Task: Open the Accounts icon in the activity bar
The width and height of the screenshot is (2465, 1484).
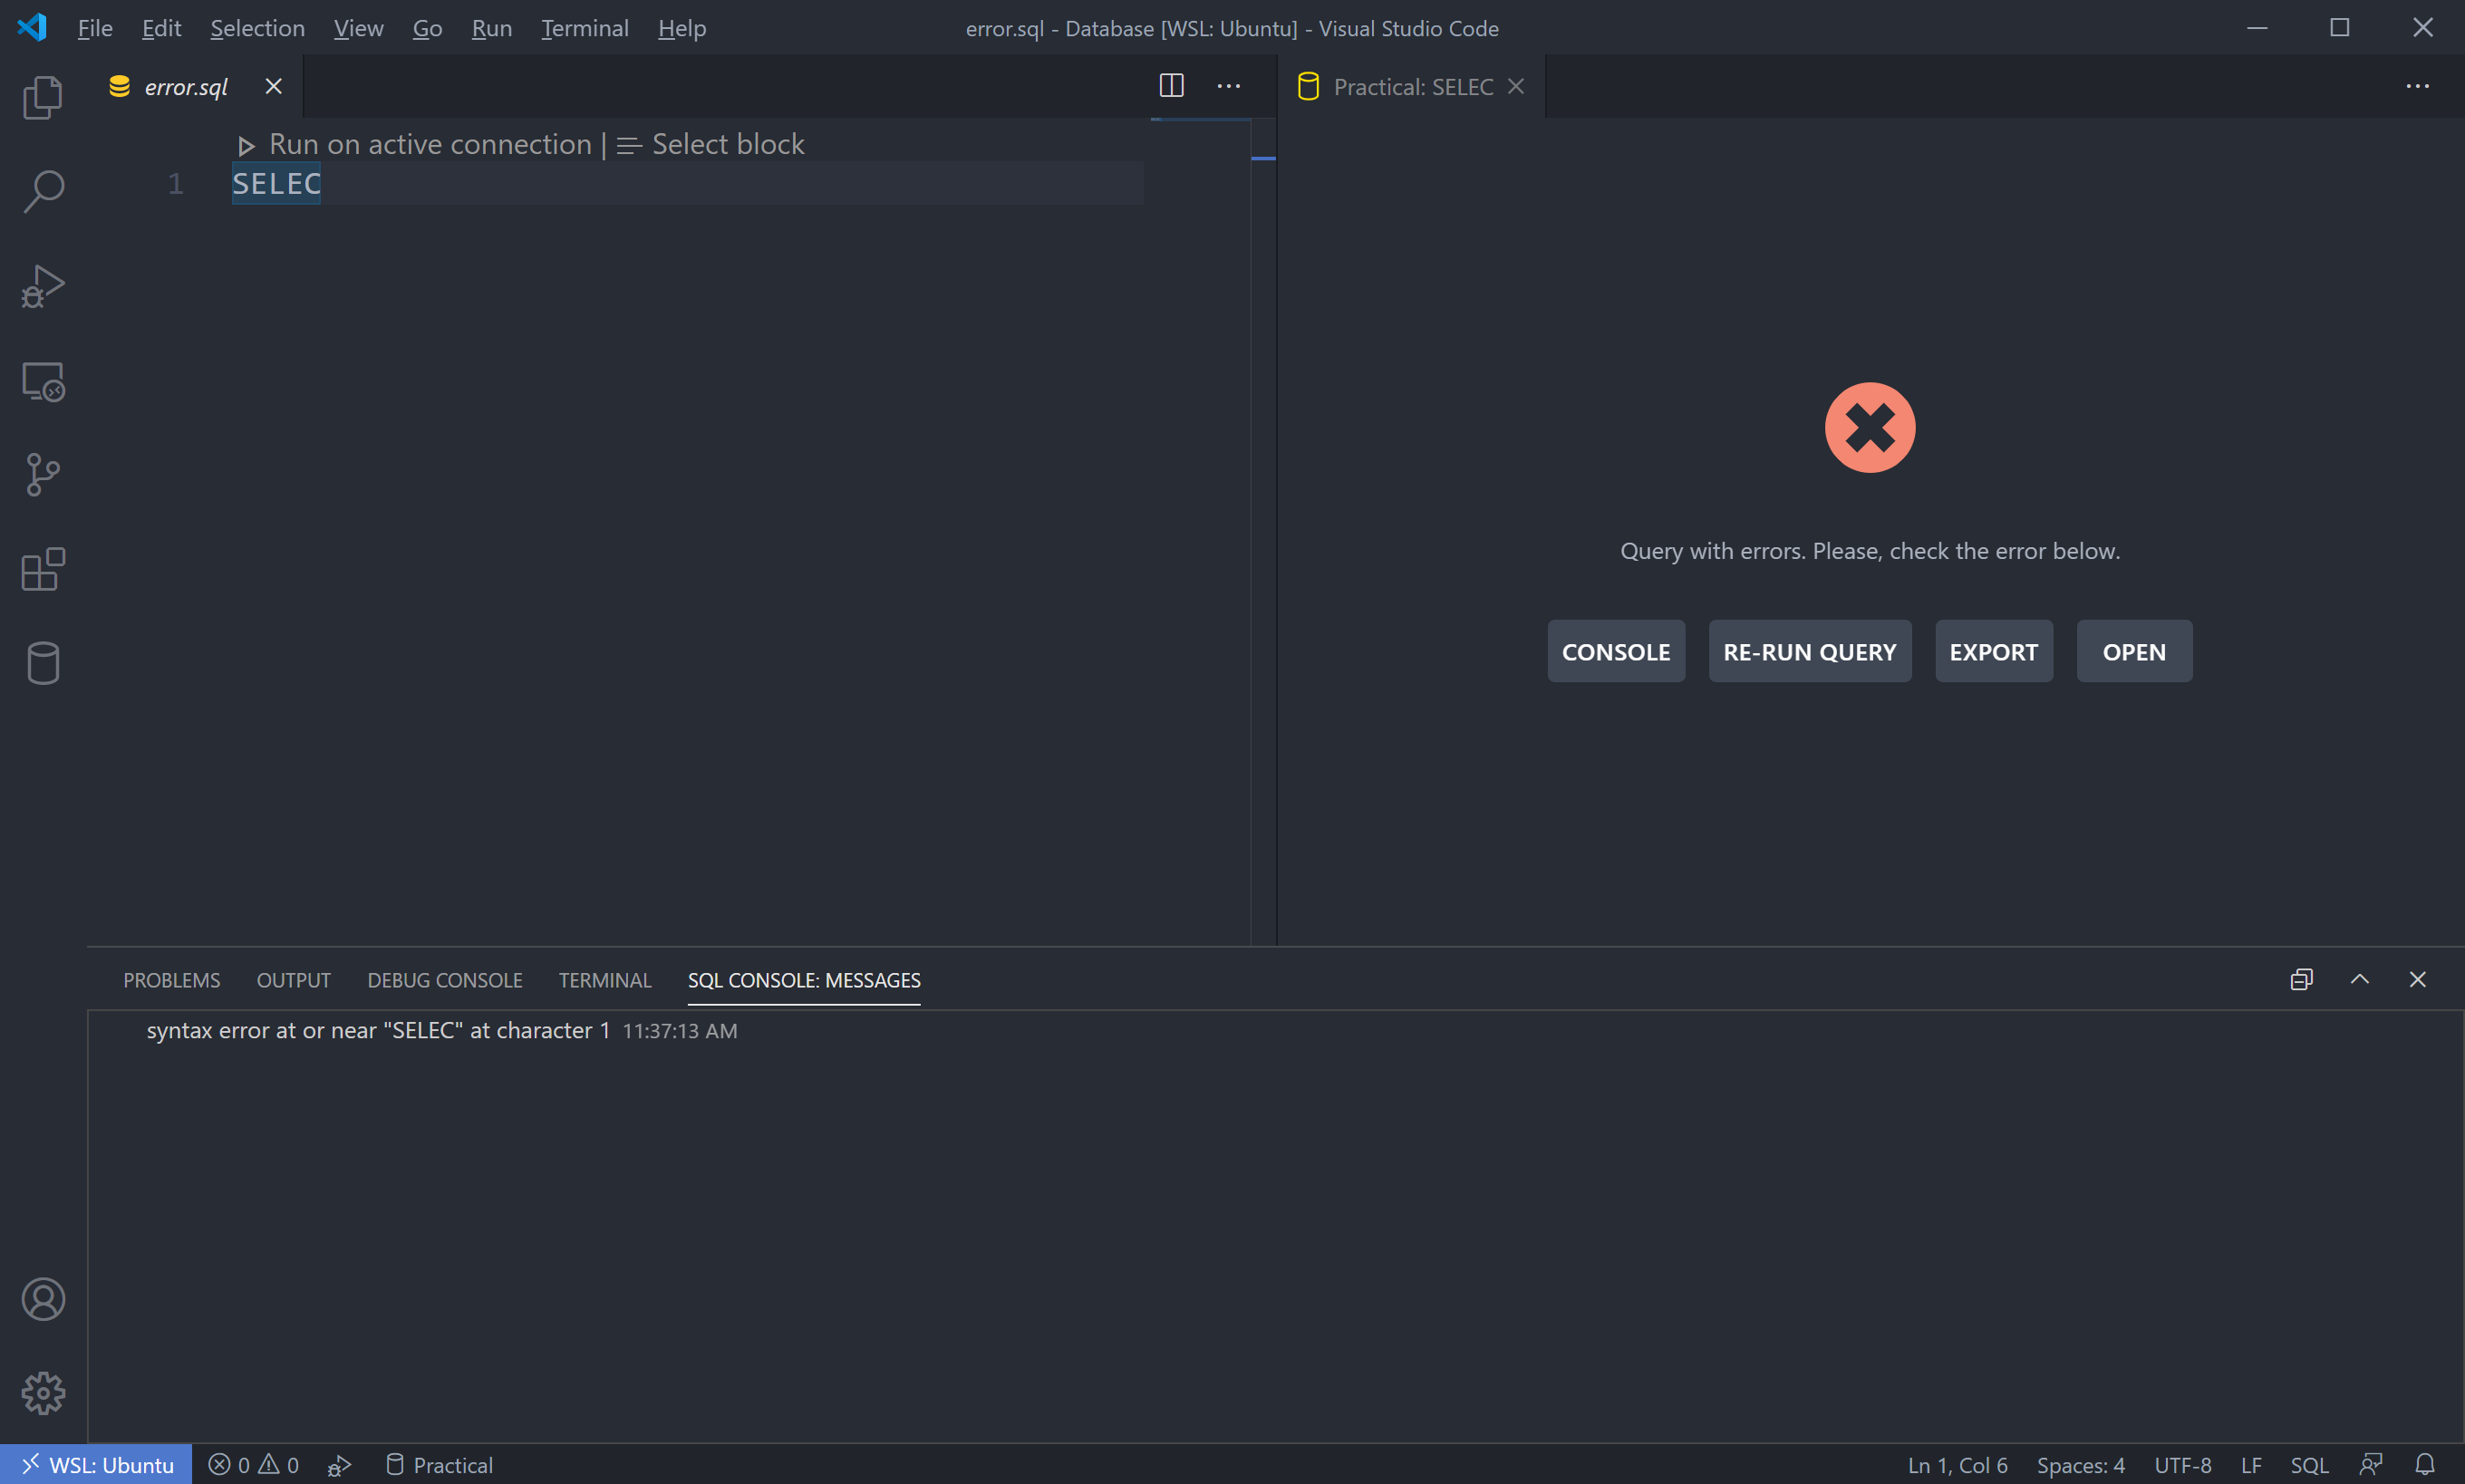Action: (x=42, y=1298)
